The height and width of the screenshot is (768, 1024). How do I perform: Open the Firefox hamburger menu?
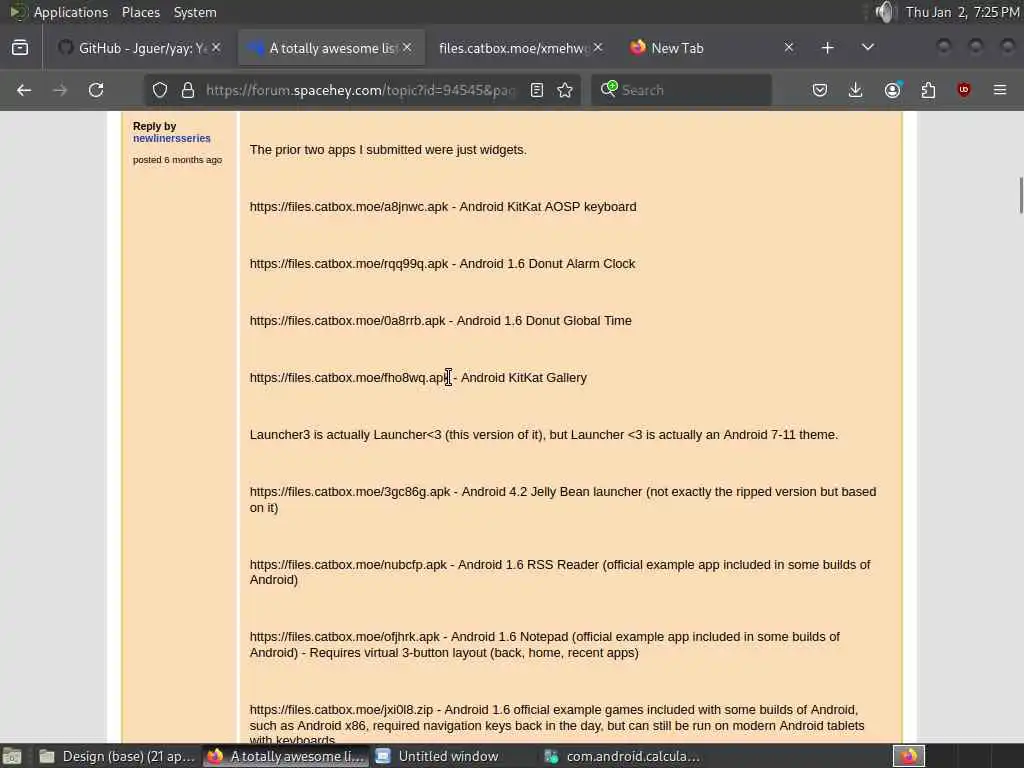(1000, 90)
